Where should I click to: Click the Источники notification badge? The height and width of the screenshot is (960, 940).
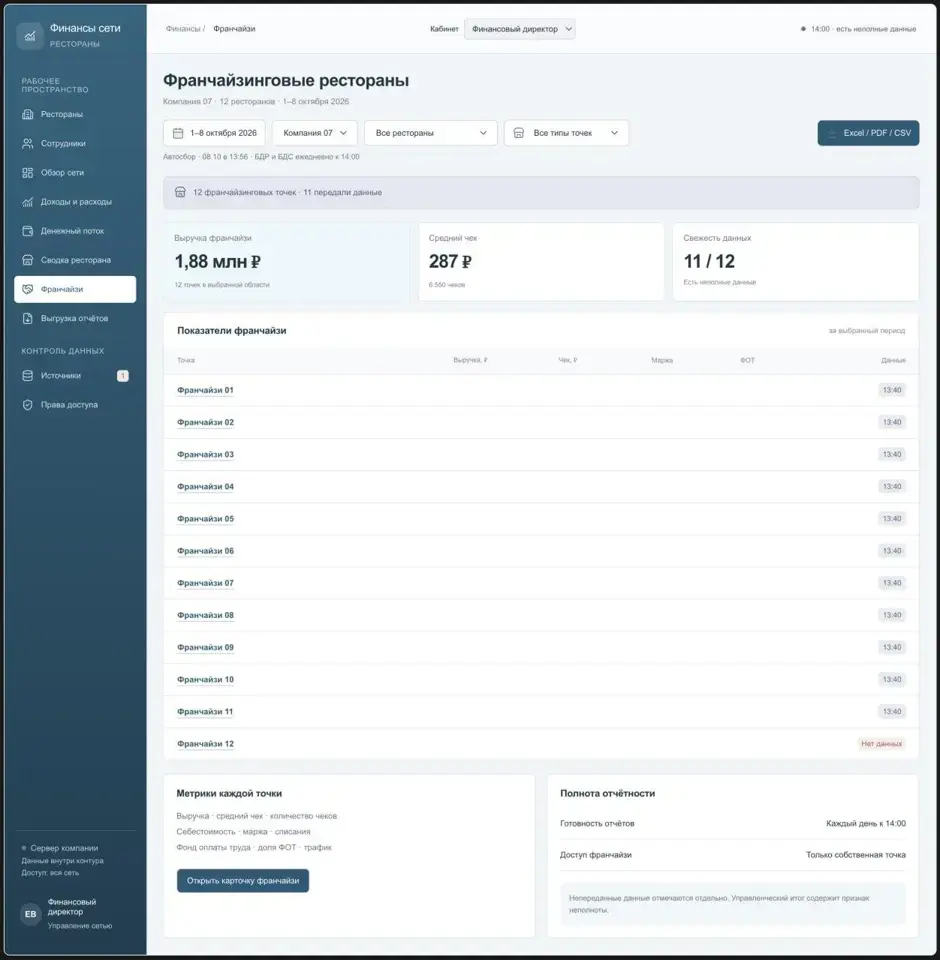[x=122, y=376]
